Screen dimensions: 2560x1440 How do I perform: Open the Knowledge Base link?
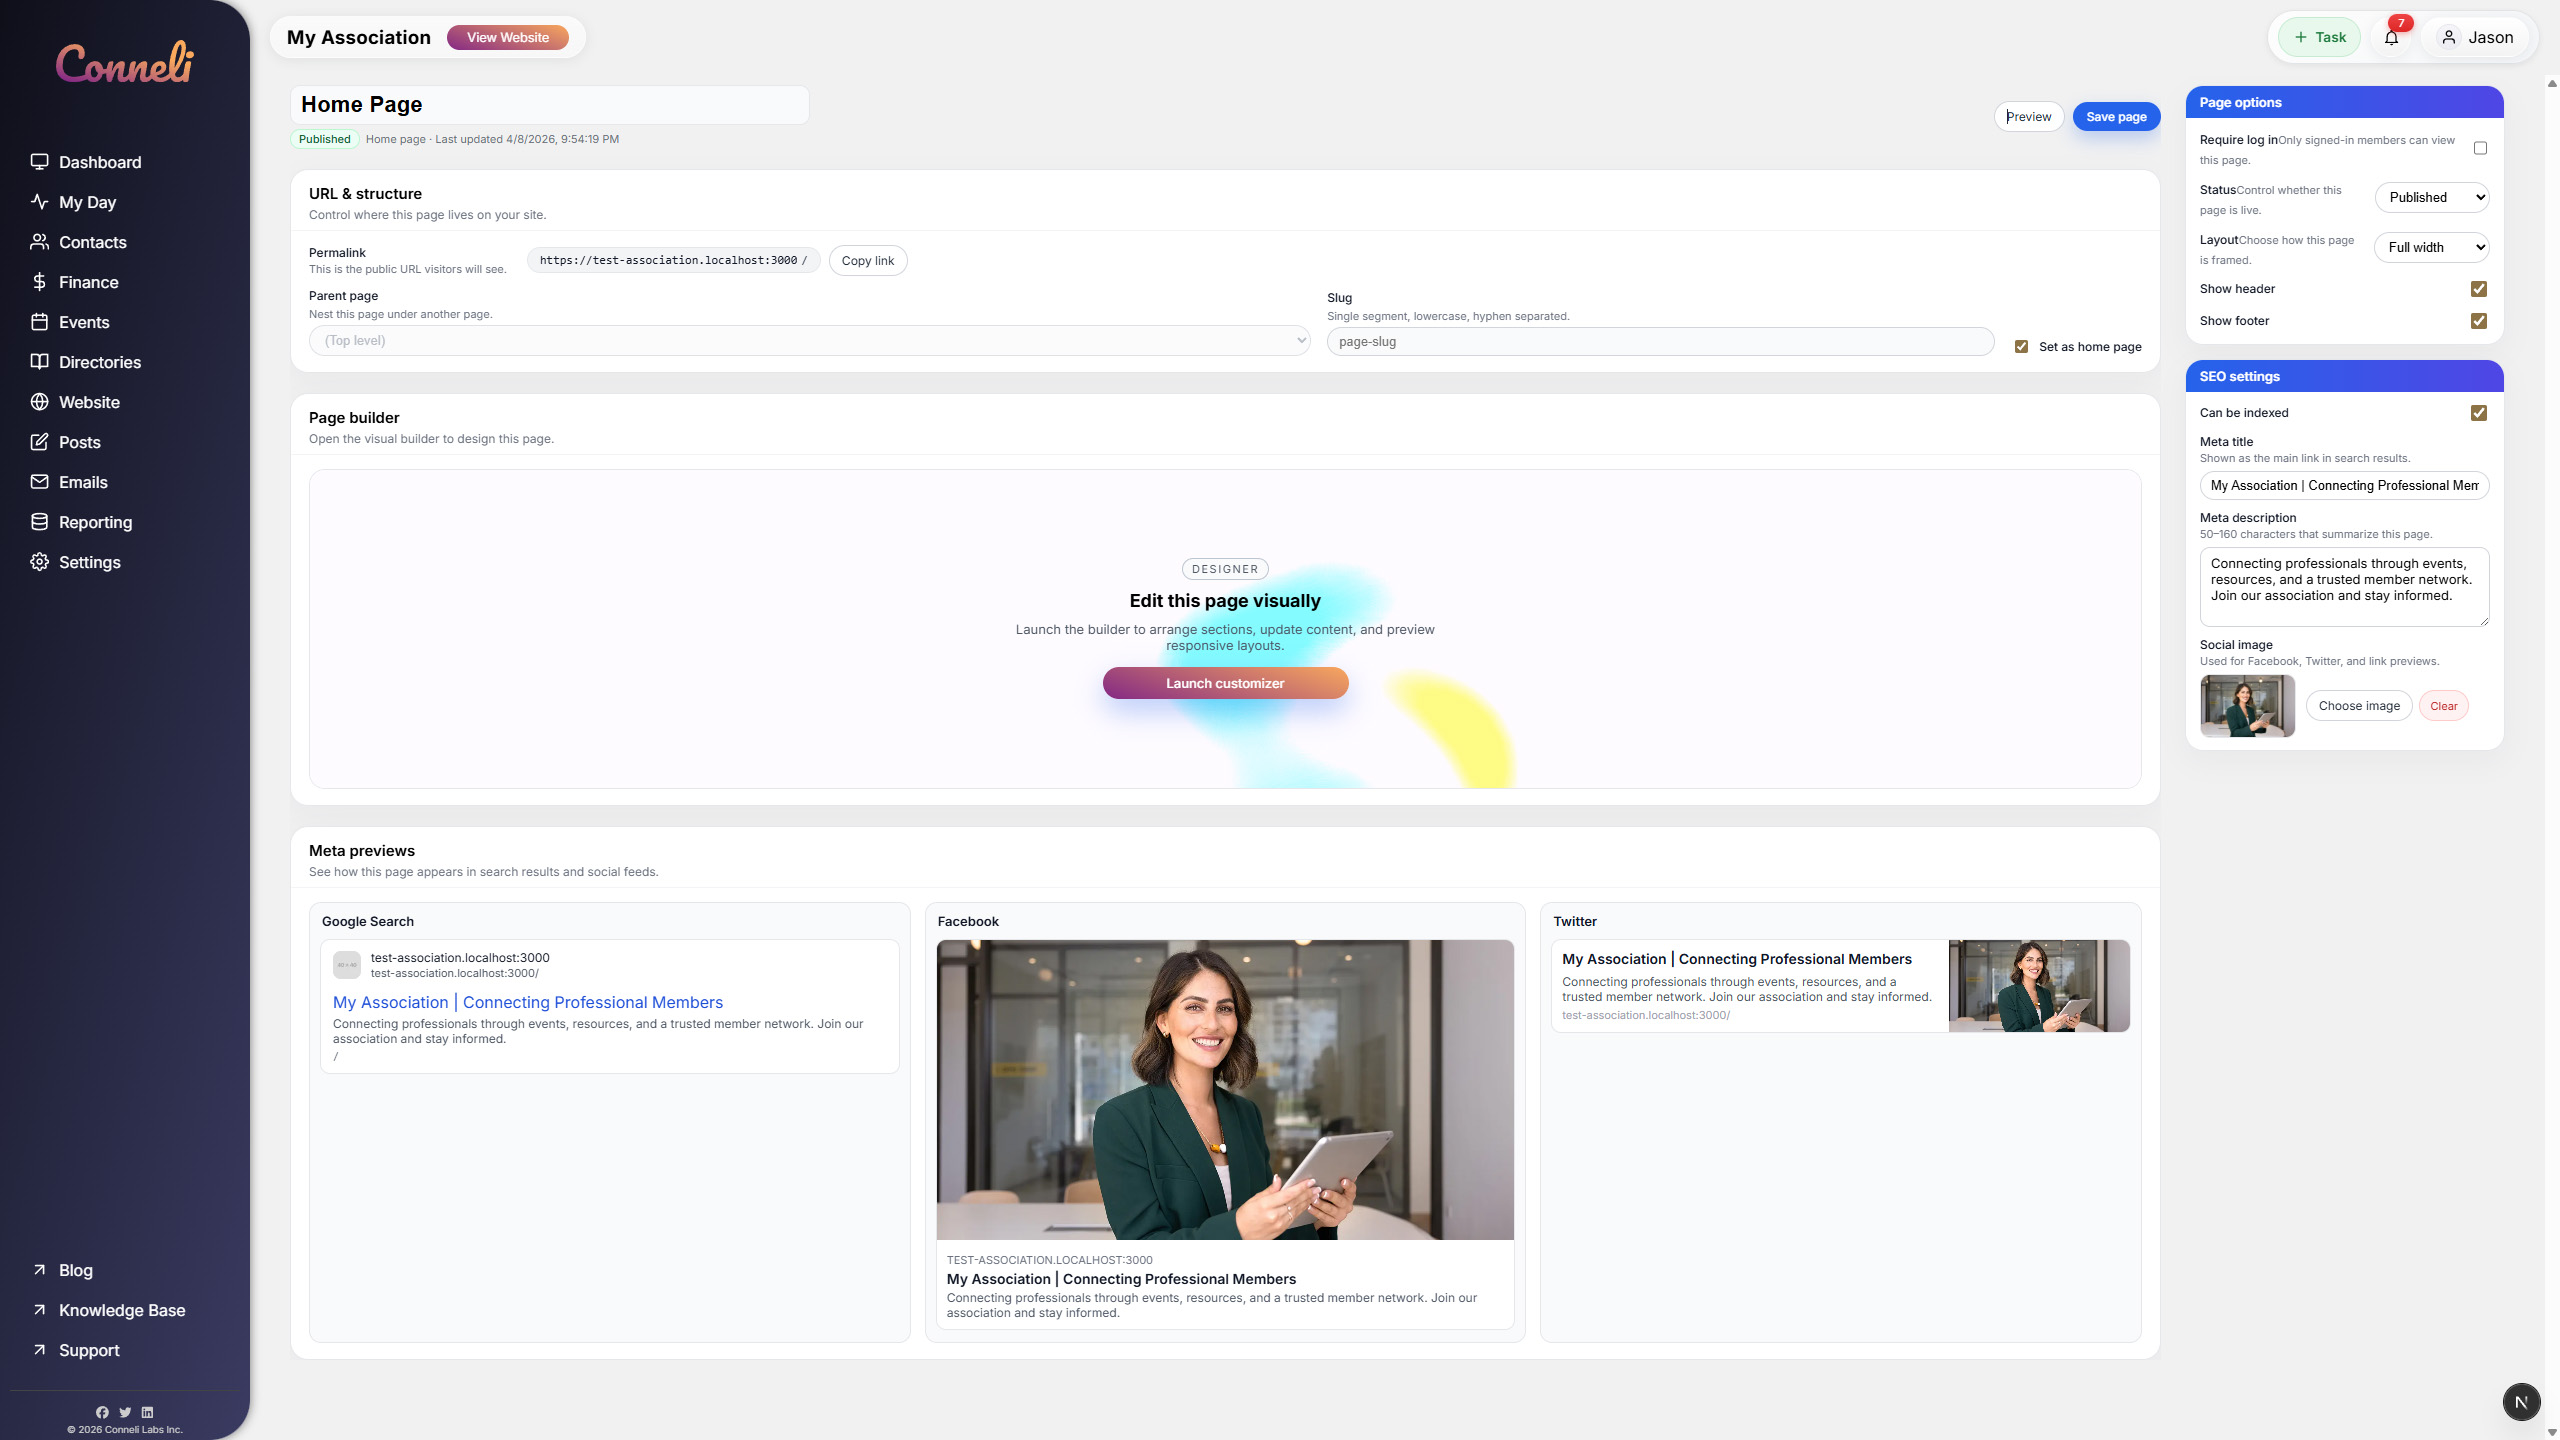coord(121,1309)
